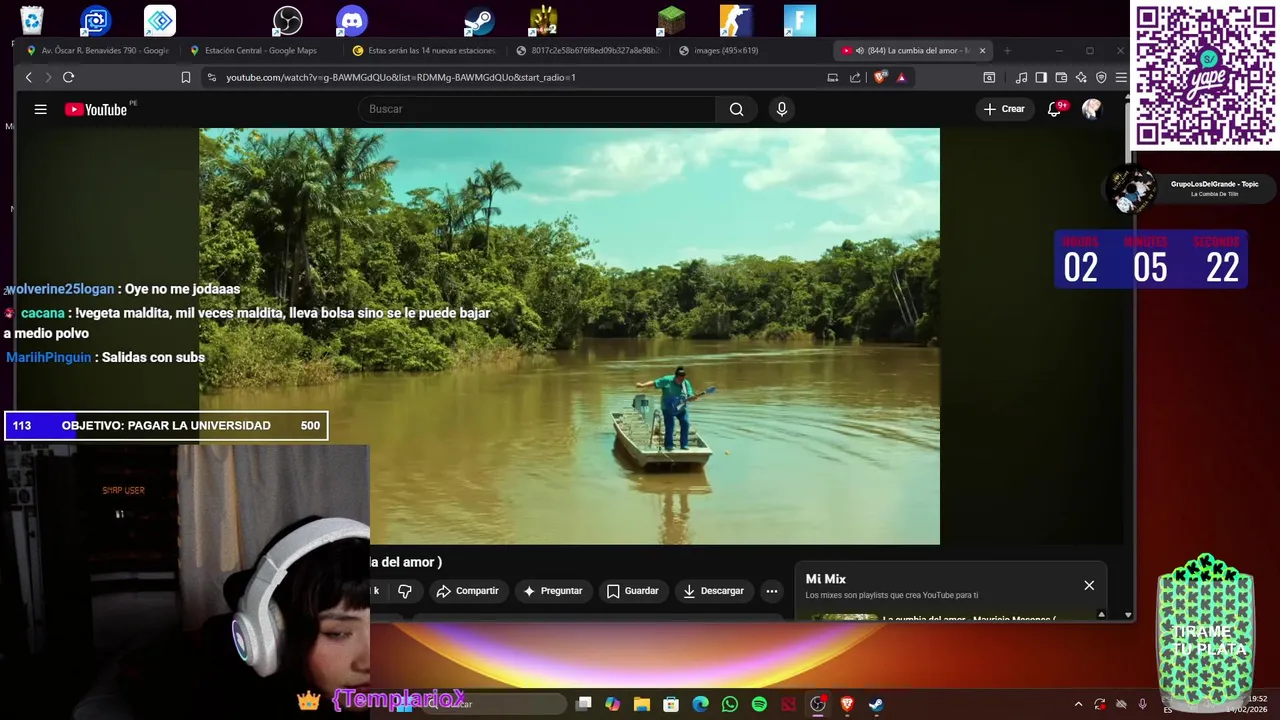Viewport: 1280px width, 720px height.
Task: Click the page scrollbar down arrow
Action: tap(1128, 615)
